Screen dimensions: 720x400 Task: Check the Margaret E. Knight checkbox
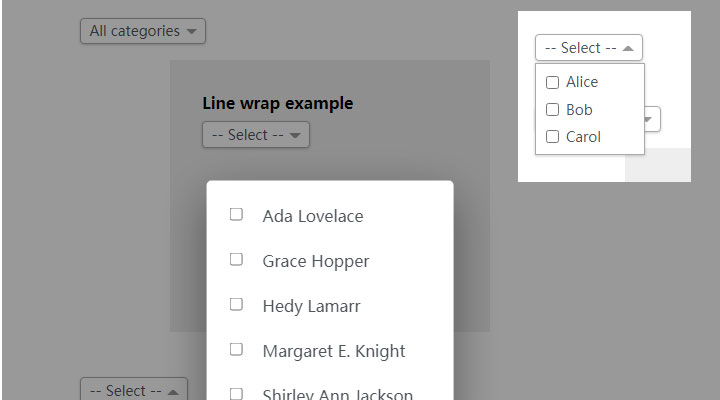[236, 349]
